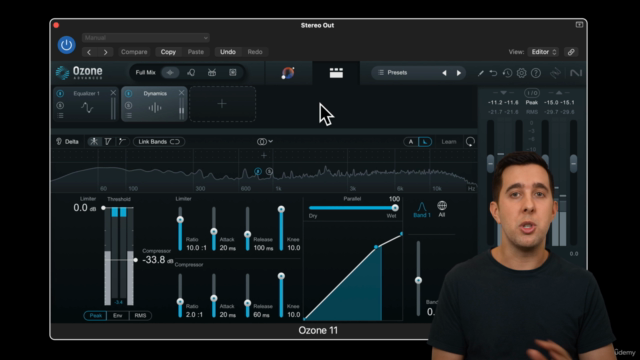Viewport: 640px width, 360px height.
Task: Toggle the Logic plugin power button
Action: (x=66, y=45)
